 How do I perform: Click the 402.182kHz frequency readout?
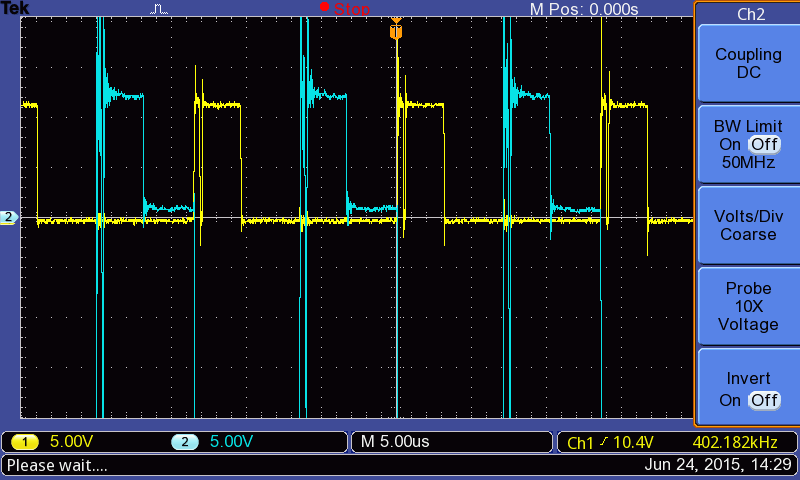[x=735, y=442]
